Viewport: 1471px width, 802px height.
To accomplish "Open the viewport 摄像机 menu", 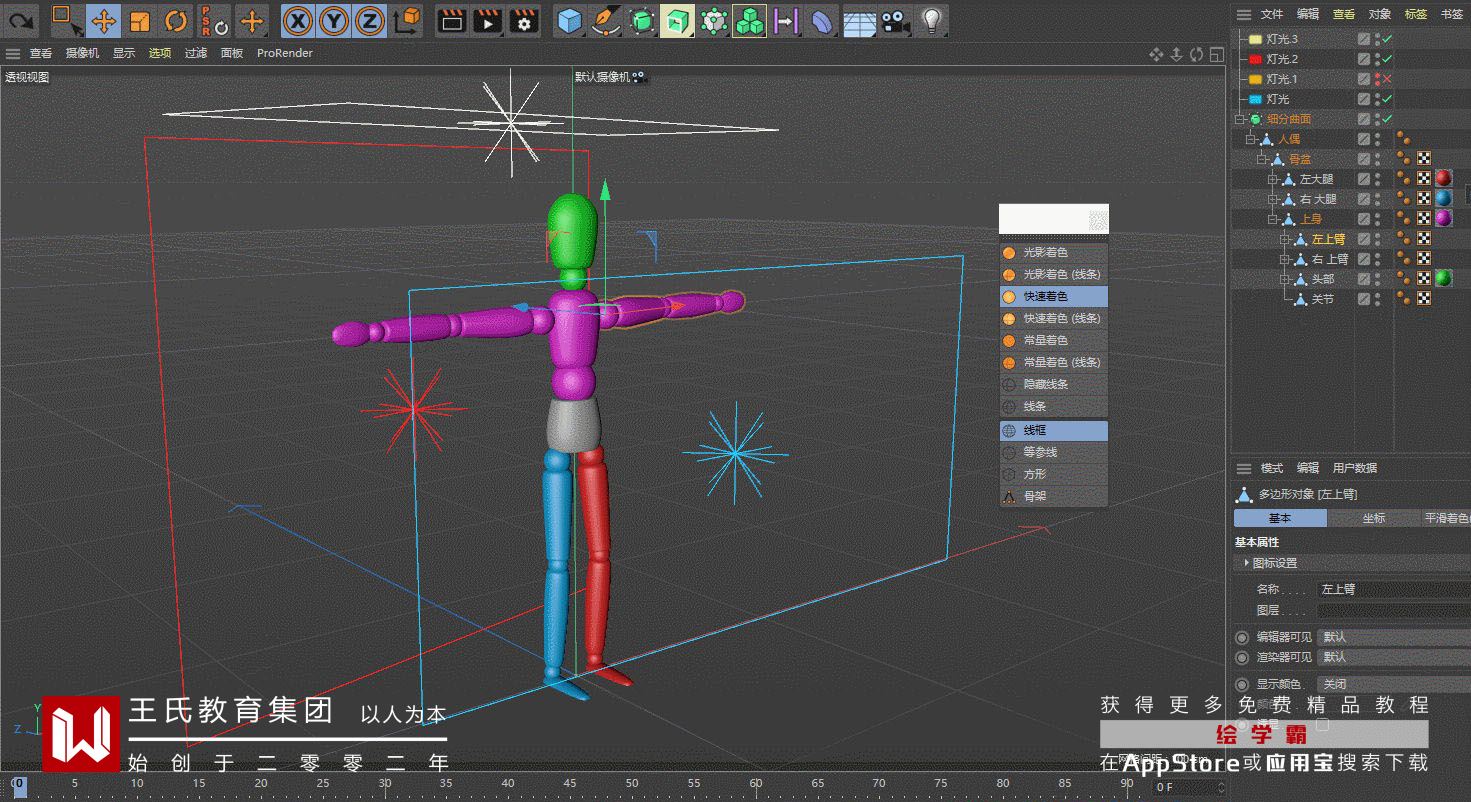I will click(82, 54).
